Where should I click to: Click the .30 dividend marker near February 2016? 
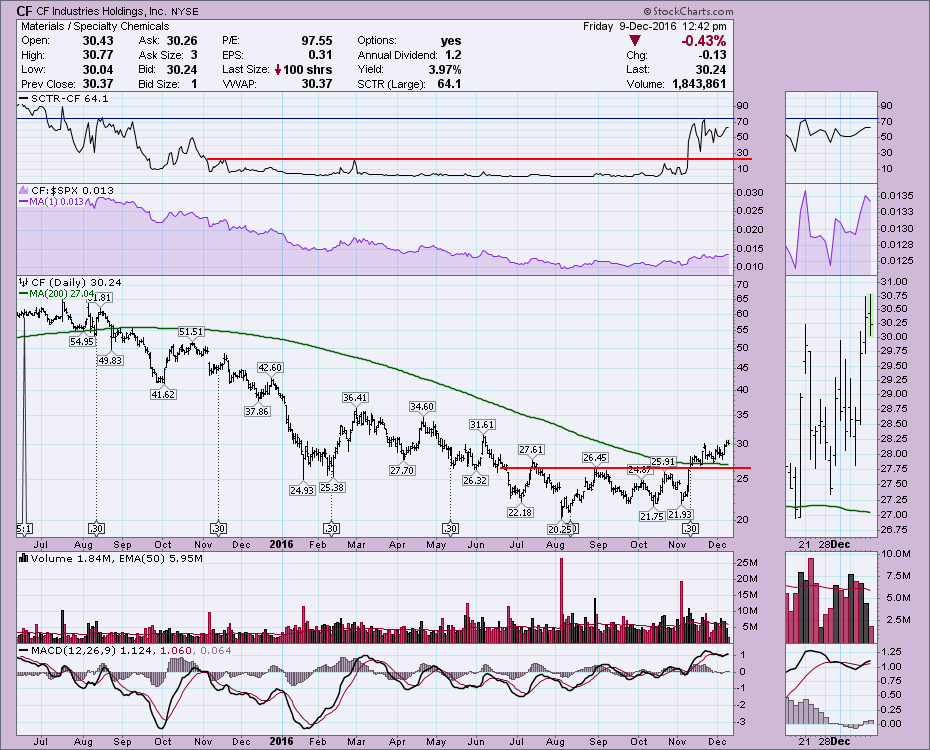pyautogui.click(x=331, y=528)
